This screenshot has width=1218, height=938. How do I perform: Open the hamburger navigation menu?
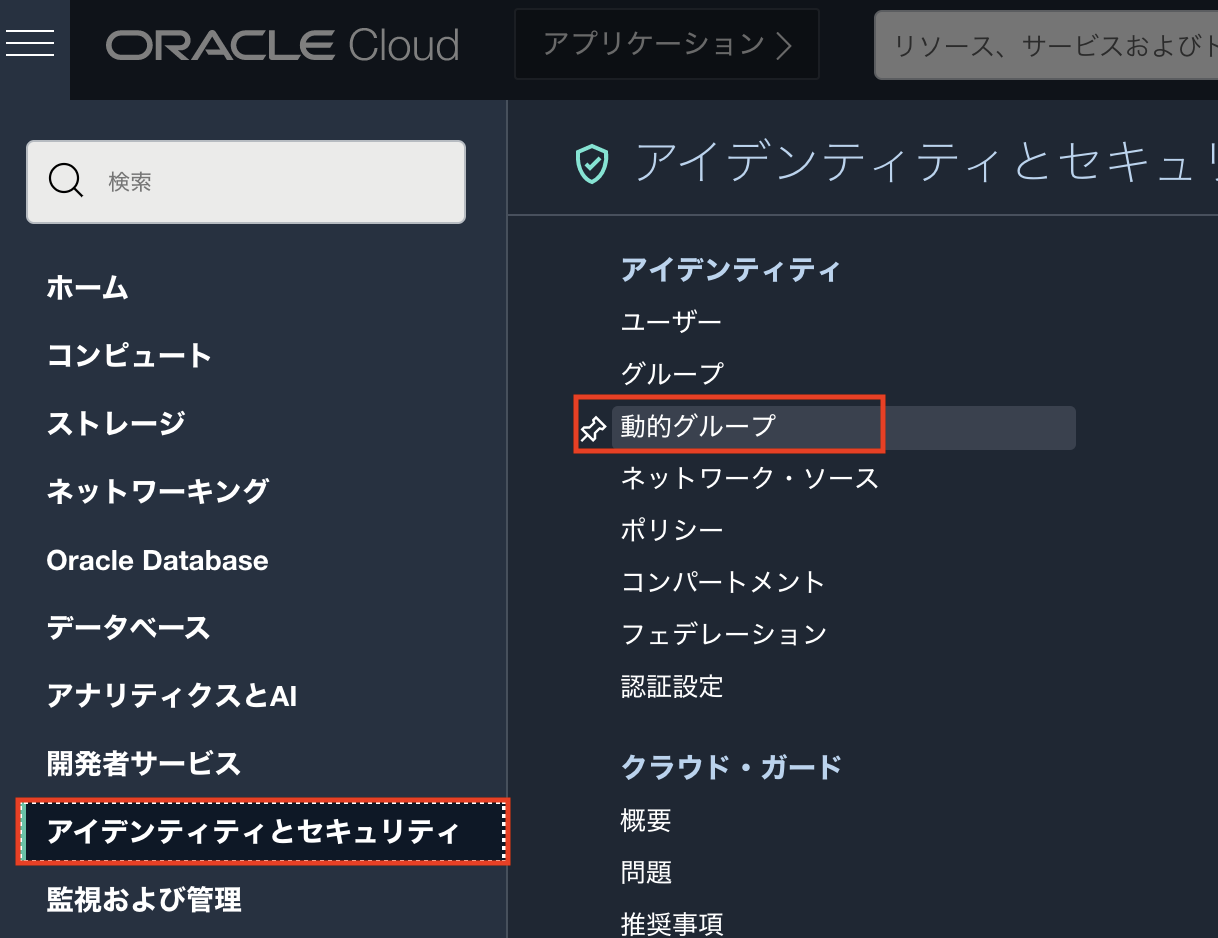click(30, 43)
